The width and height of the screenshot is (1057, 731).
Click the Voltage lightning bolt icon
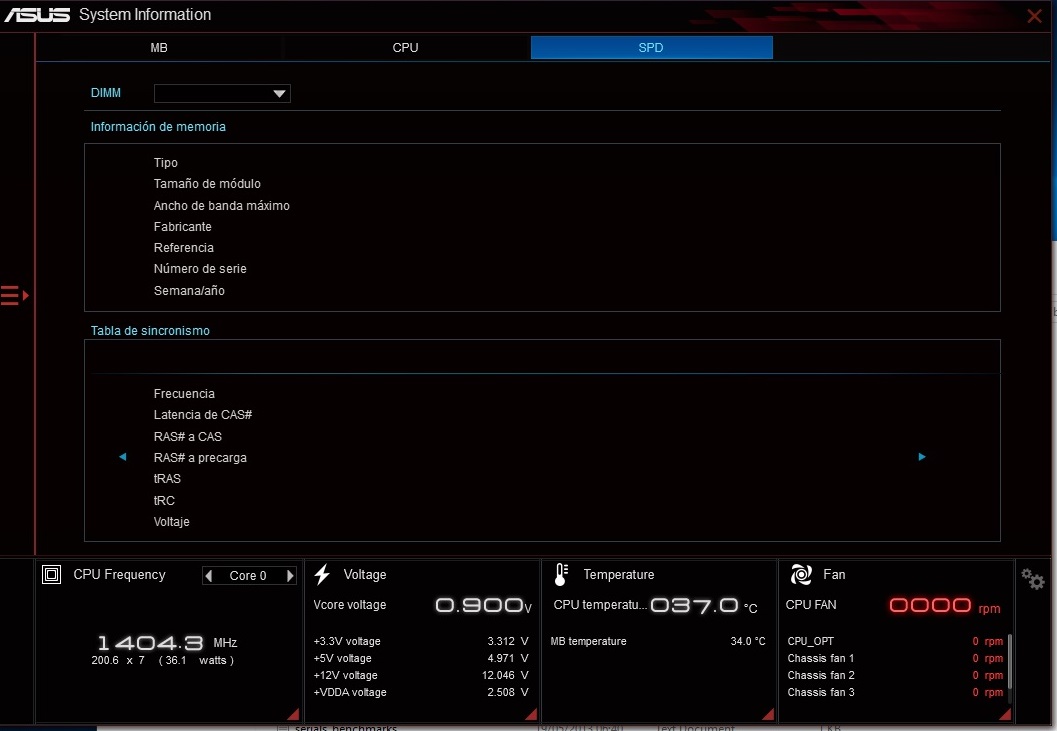[x=322, y=574]
